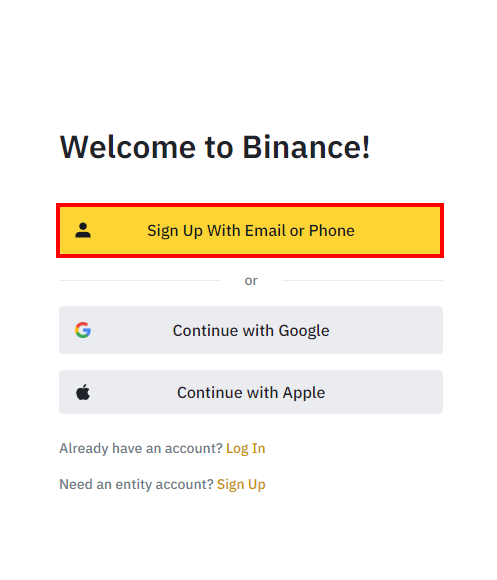Click the 'Continue with Google' text label
This screenshot has width=497, height=580.
(x=251, y=330)
